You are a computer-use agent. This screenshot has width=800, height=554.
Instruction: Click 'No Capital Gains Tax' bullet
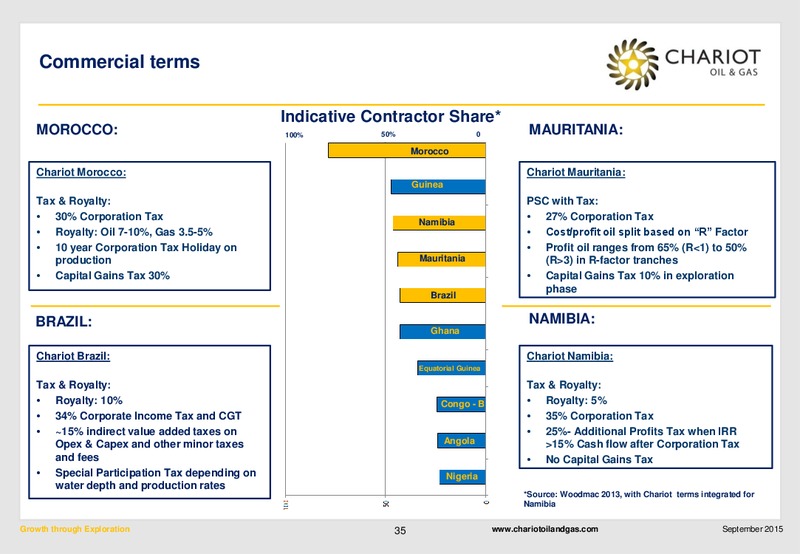tap(599, 459)
